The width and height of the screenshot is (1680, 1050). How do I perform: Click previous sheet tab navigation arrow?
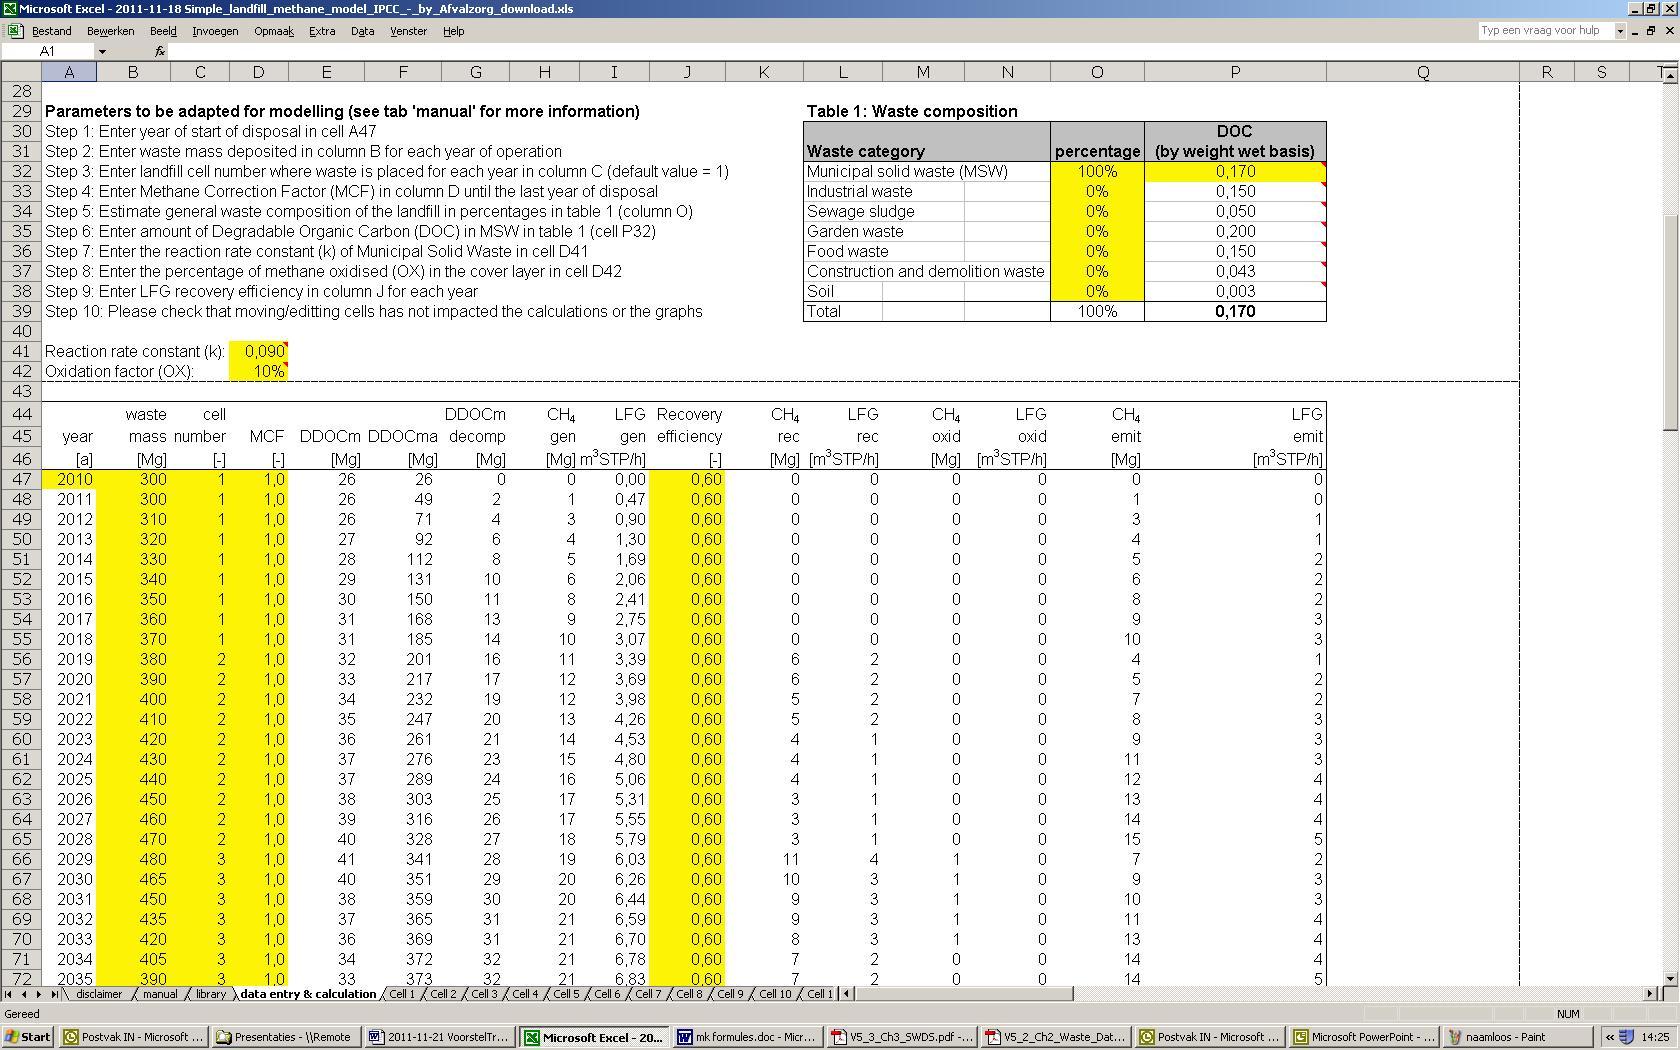pos(24,994)
